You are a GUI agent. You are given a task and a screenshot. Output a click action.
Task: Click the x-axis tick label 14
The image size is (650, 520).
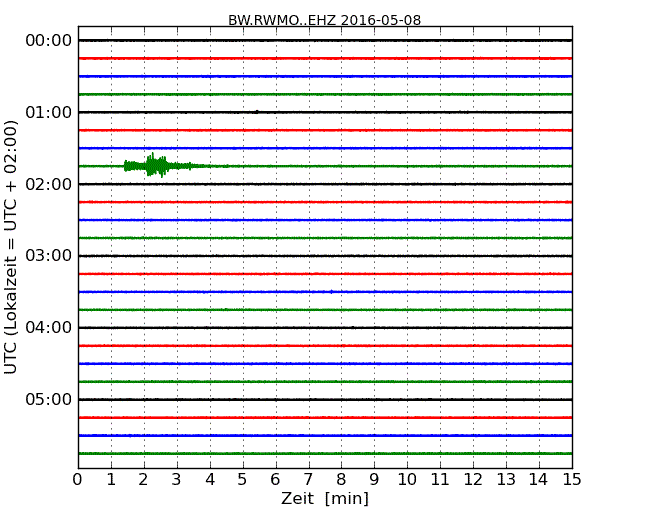click(x=539, y=480)
